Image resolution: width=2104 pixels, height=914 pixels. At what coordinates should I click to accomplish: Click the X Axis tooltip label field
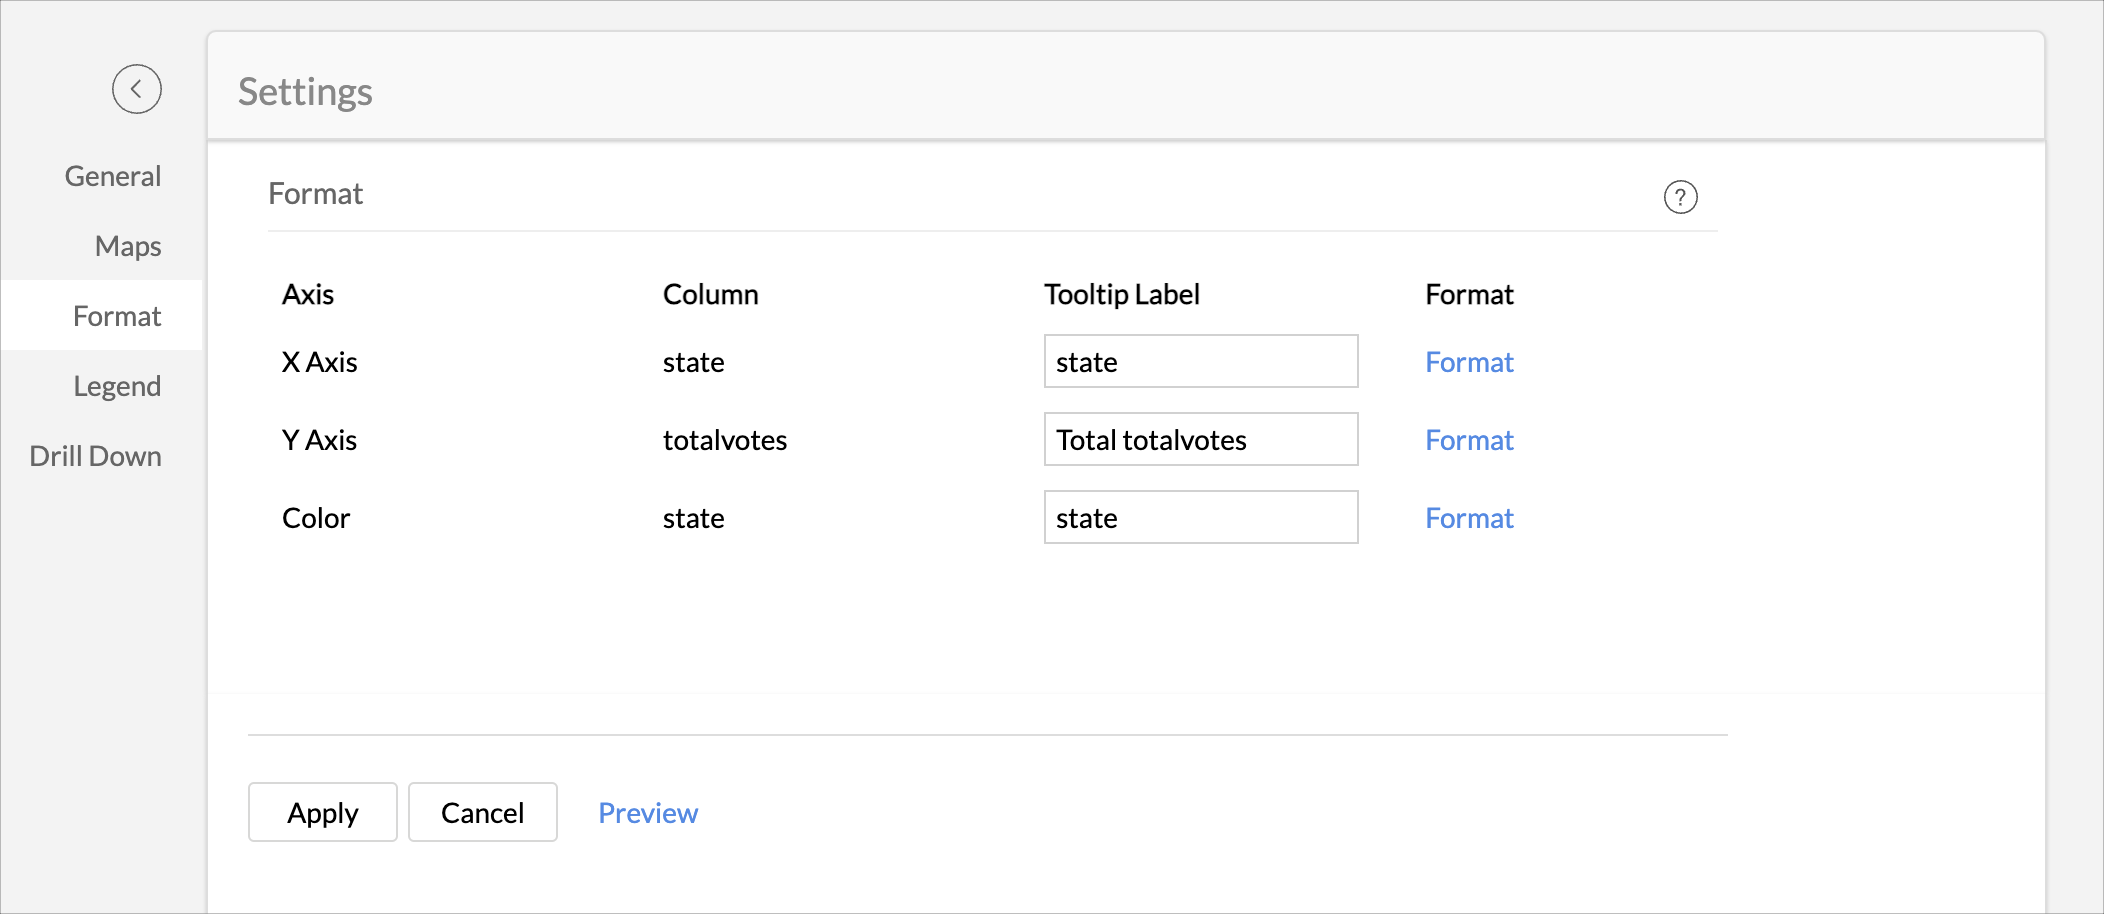(1200, 361)
